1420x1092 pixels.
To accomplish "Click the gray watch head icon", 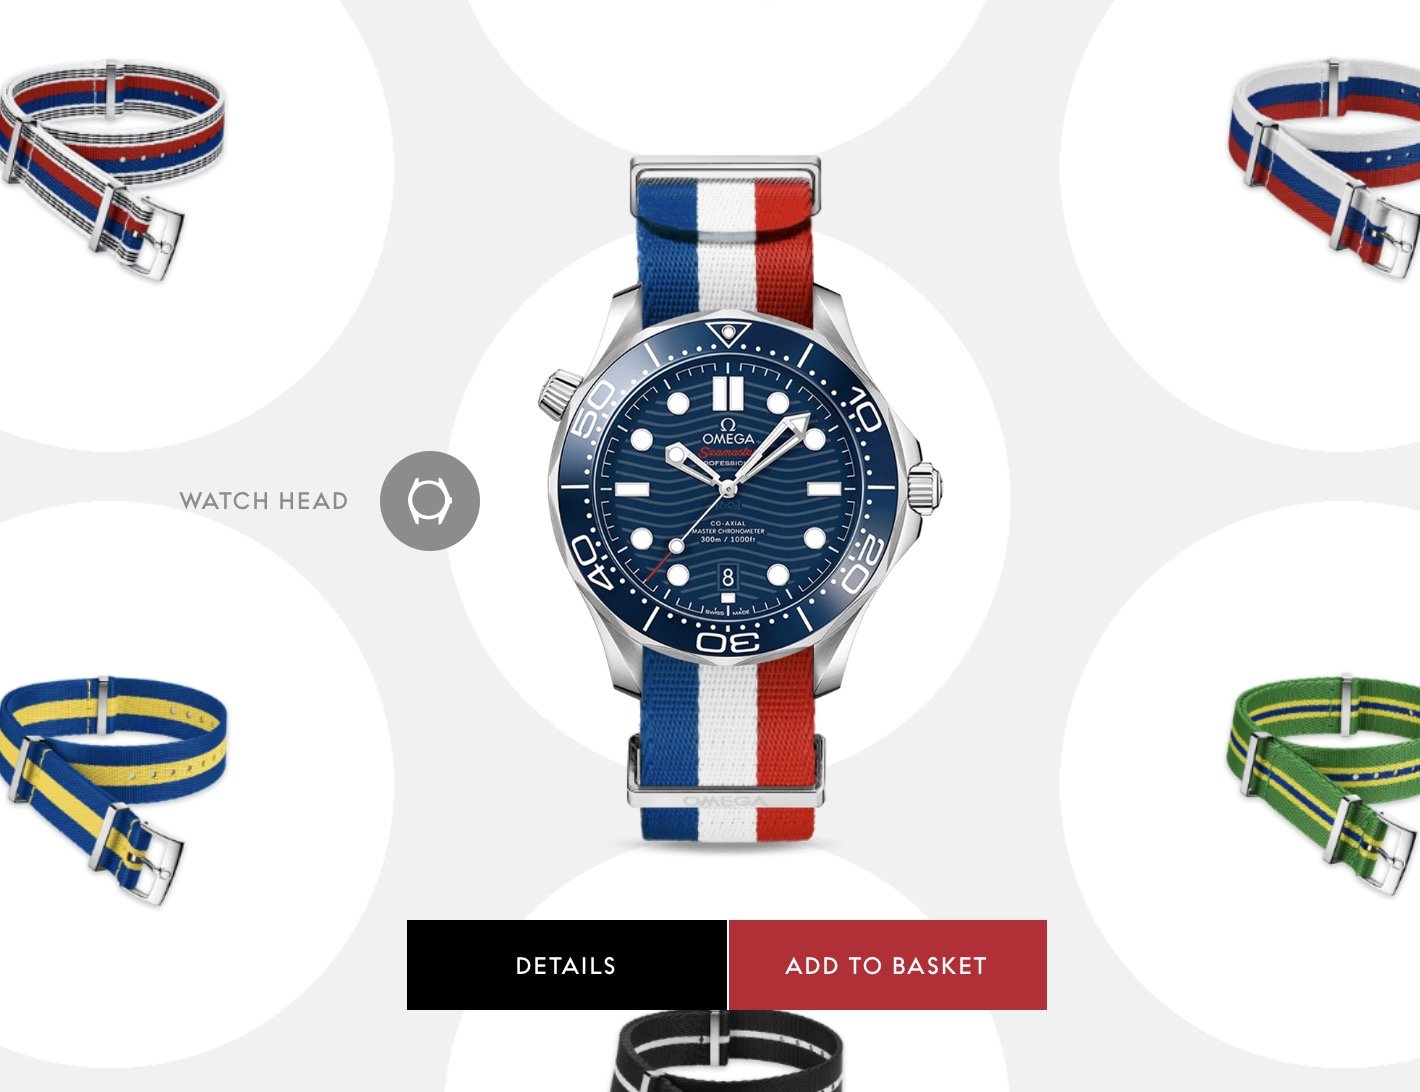I will click(430, 500).
